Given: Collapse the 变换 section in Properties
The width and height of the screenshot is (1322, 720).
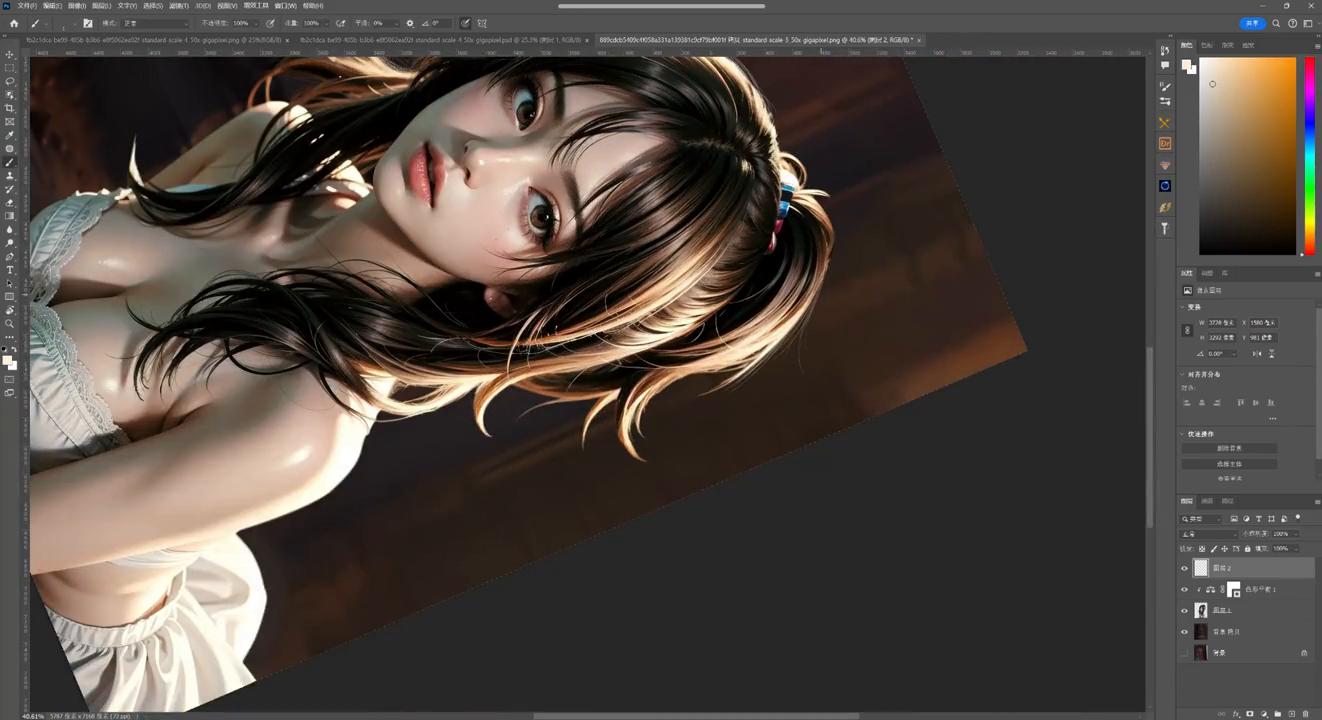Looking at the screenshot, I should pos(1184,307).
